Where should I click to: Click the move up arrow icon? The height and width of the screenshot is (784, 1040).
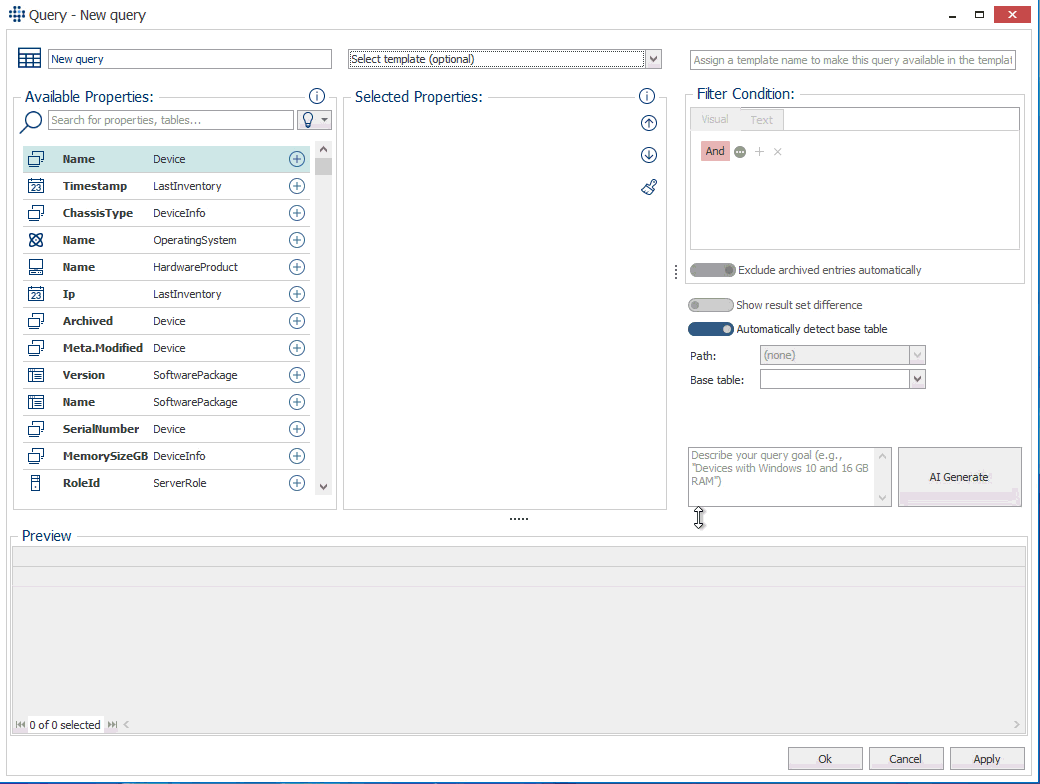click(x=648, y=123)
